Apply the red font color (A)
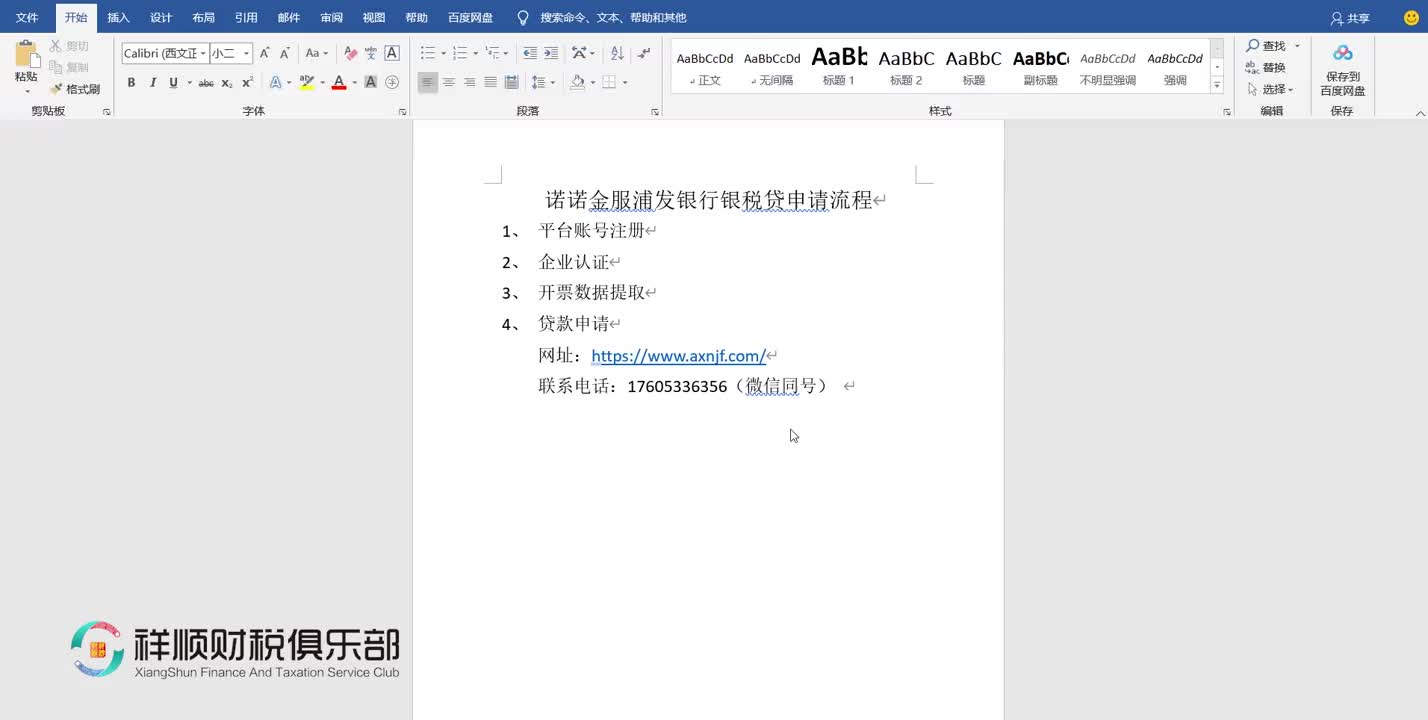The height and width of the screenshot is (720, 1428). pyautogui.click(x=339, y=83)
